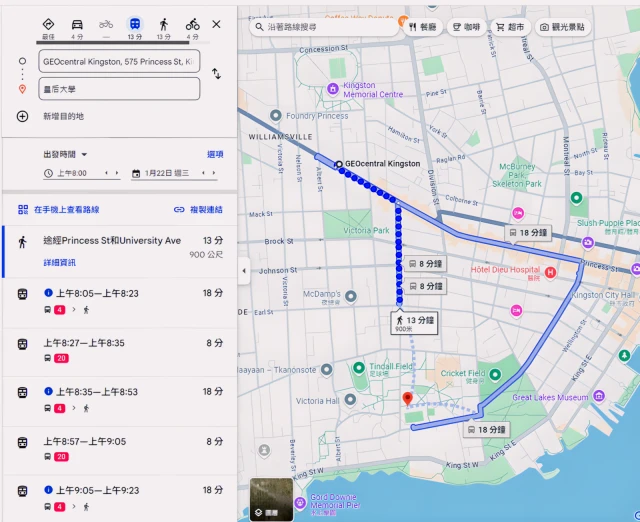Switch to cycling directions mode
Screen dimensions: 640x522
(193, 29)
